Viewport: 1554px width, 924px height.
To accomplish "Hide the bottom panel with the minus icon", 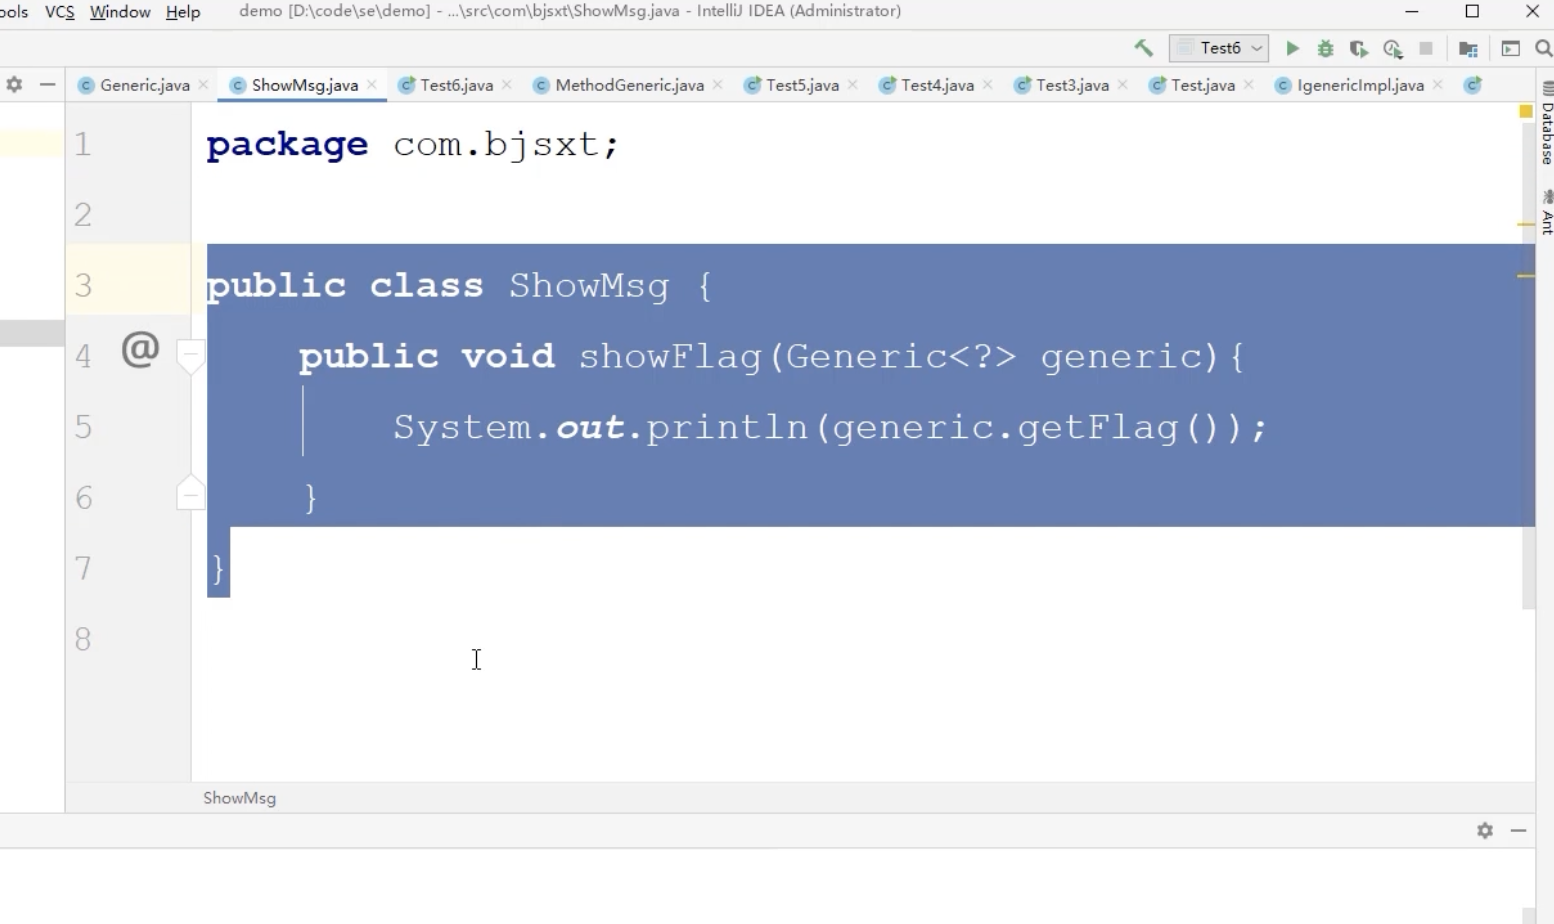I will tap(1519, 830).
